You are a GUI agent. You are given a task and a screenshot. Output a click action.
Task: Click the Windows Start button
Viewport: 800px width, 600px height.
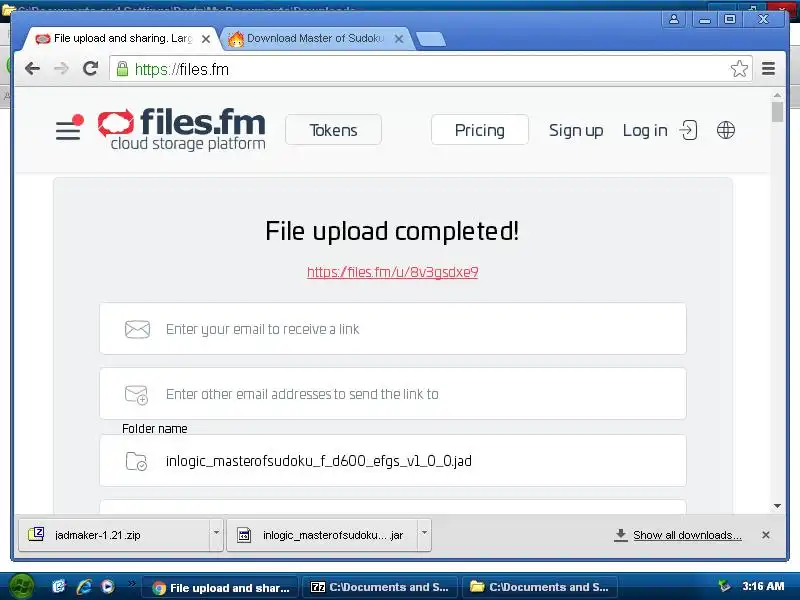[20, 587]
